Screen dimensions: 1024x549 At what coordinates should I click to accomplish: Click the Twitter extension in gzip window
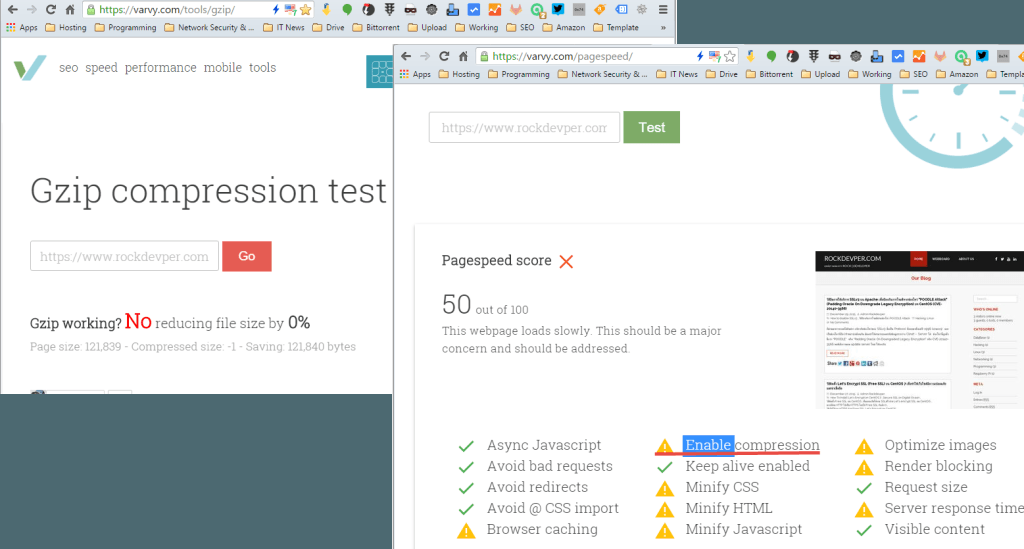click(x=558, y=9)
